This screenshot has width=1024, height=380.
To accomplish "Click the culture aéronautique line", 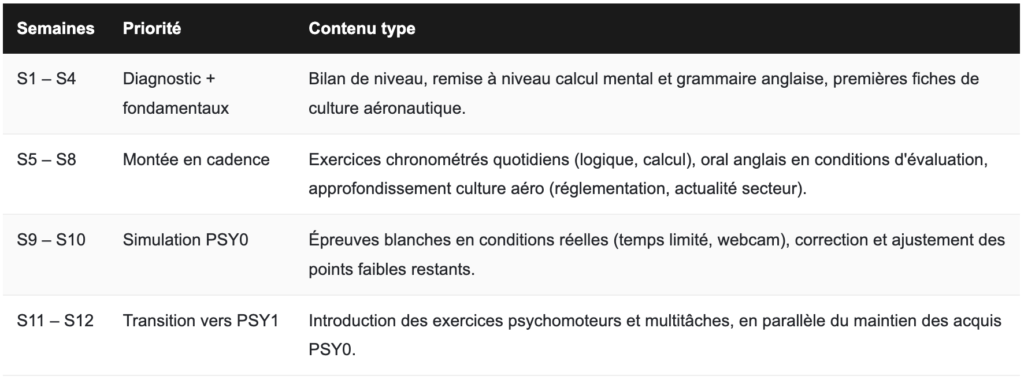I will pyautogui.click(x=387, y=108).
